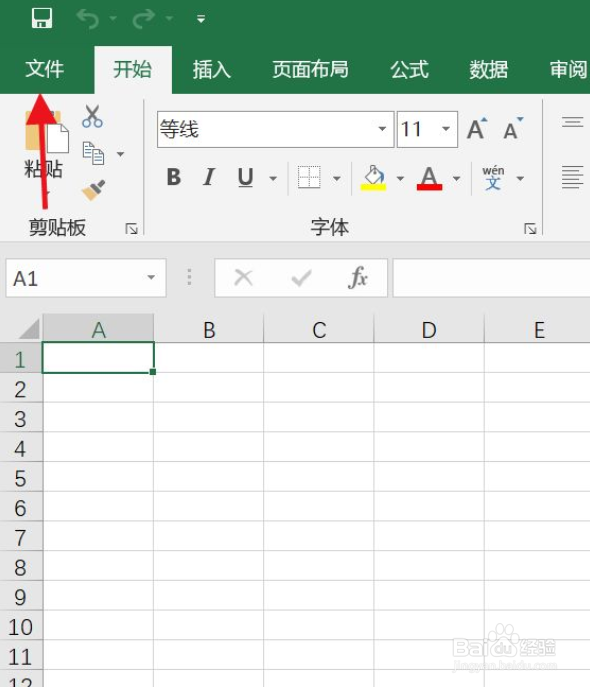Image resolution: width=590 pixels, height=687 pixels.
Task: Click the Cut scissors icon
Action: 92,117
